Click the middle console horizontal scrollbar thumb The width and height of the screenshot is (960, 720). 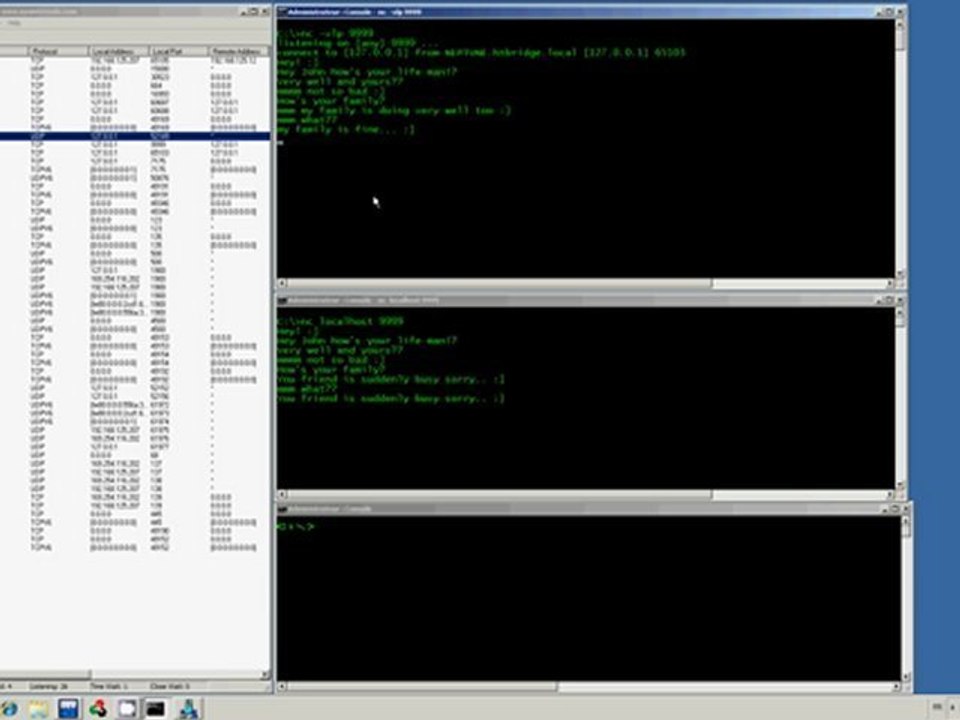499,495
